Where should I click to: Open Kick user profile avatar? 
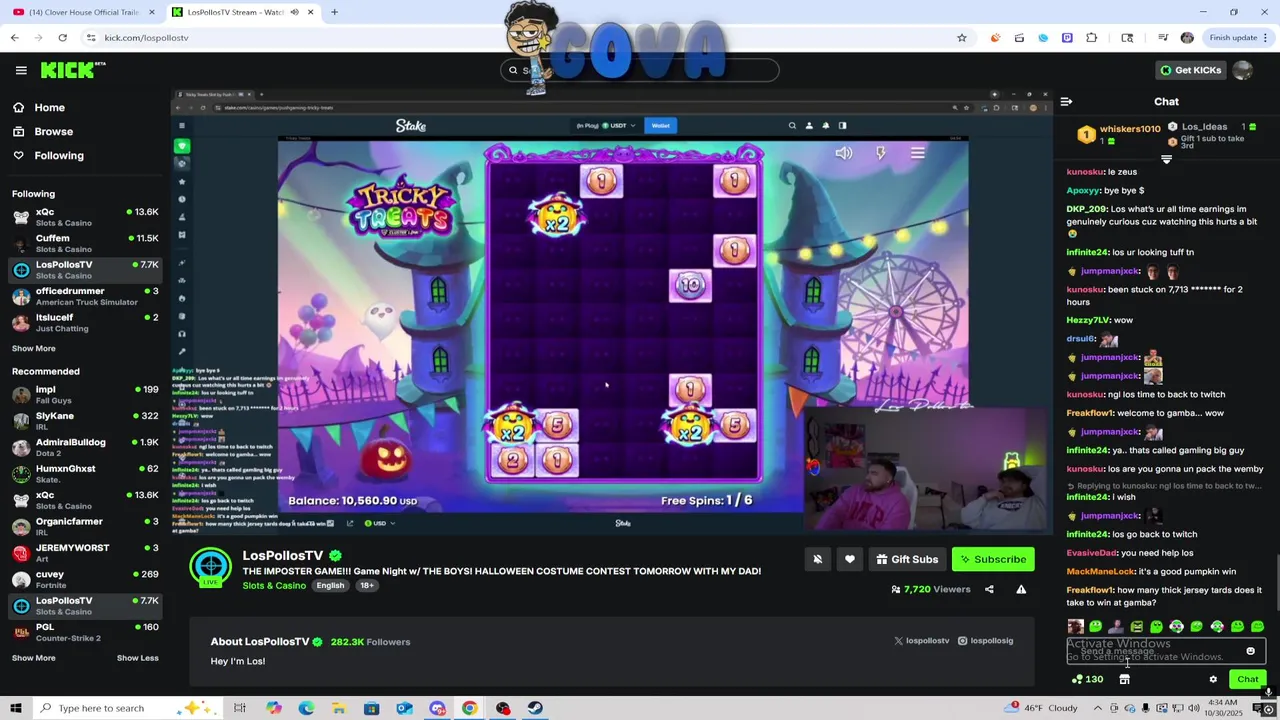coord(1243,70)
